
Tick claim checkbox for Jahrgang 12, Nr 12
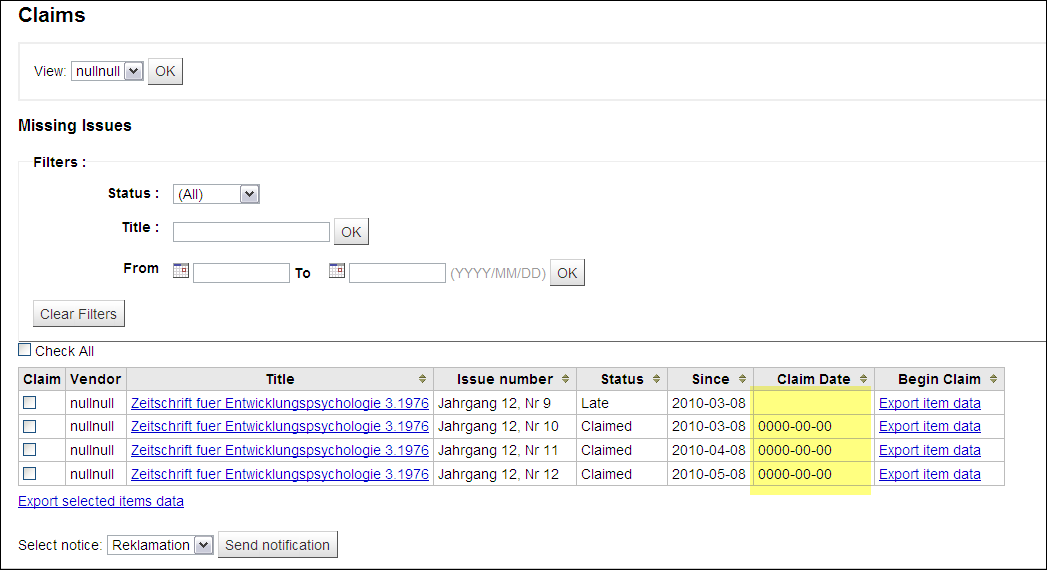pyautogui.click(x=30, y=473)
